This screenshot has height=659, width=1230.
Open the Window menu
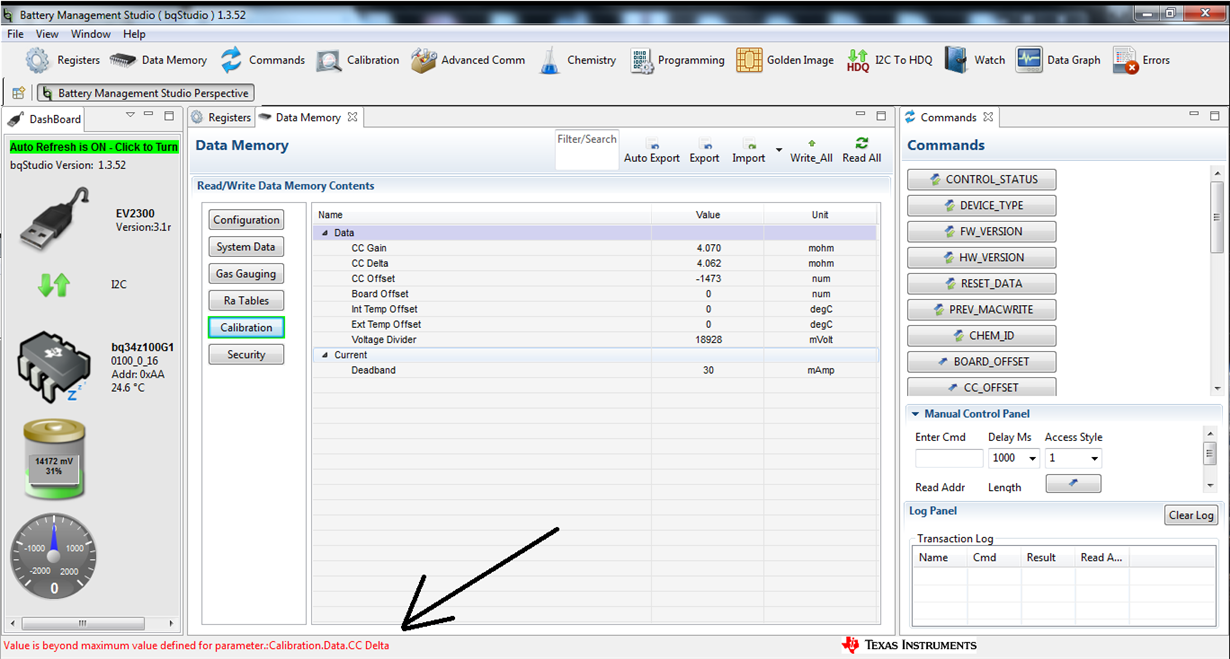tap(90, 34)
